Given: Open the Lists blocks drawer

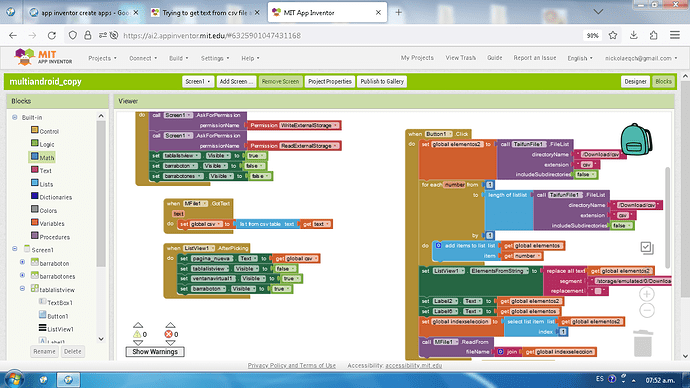Looking at the screenshot, I should click(42, 183).
